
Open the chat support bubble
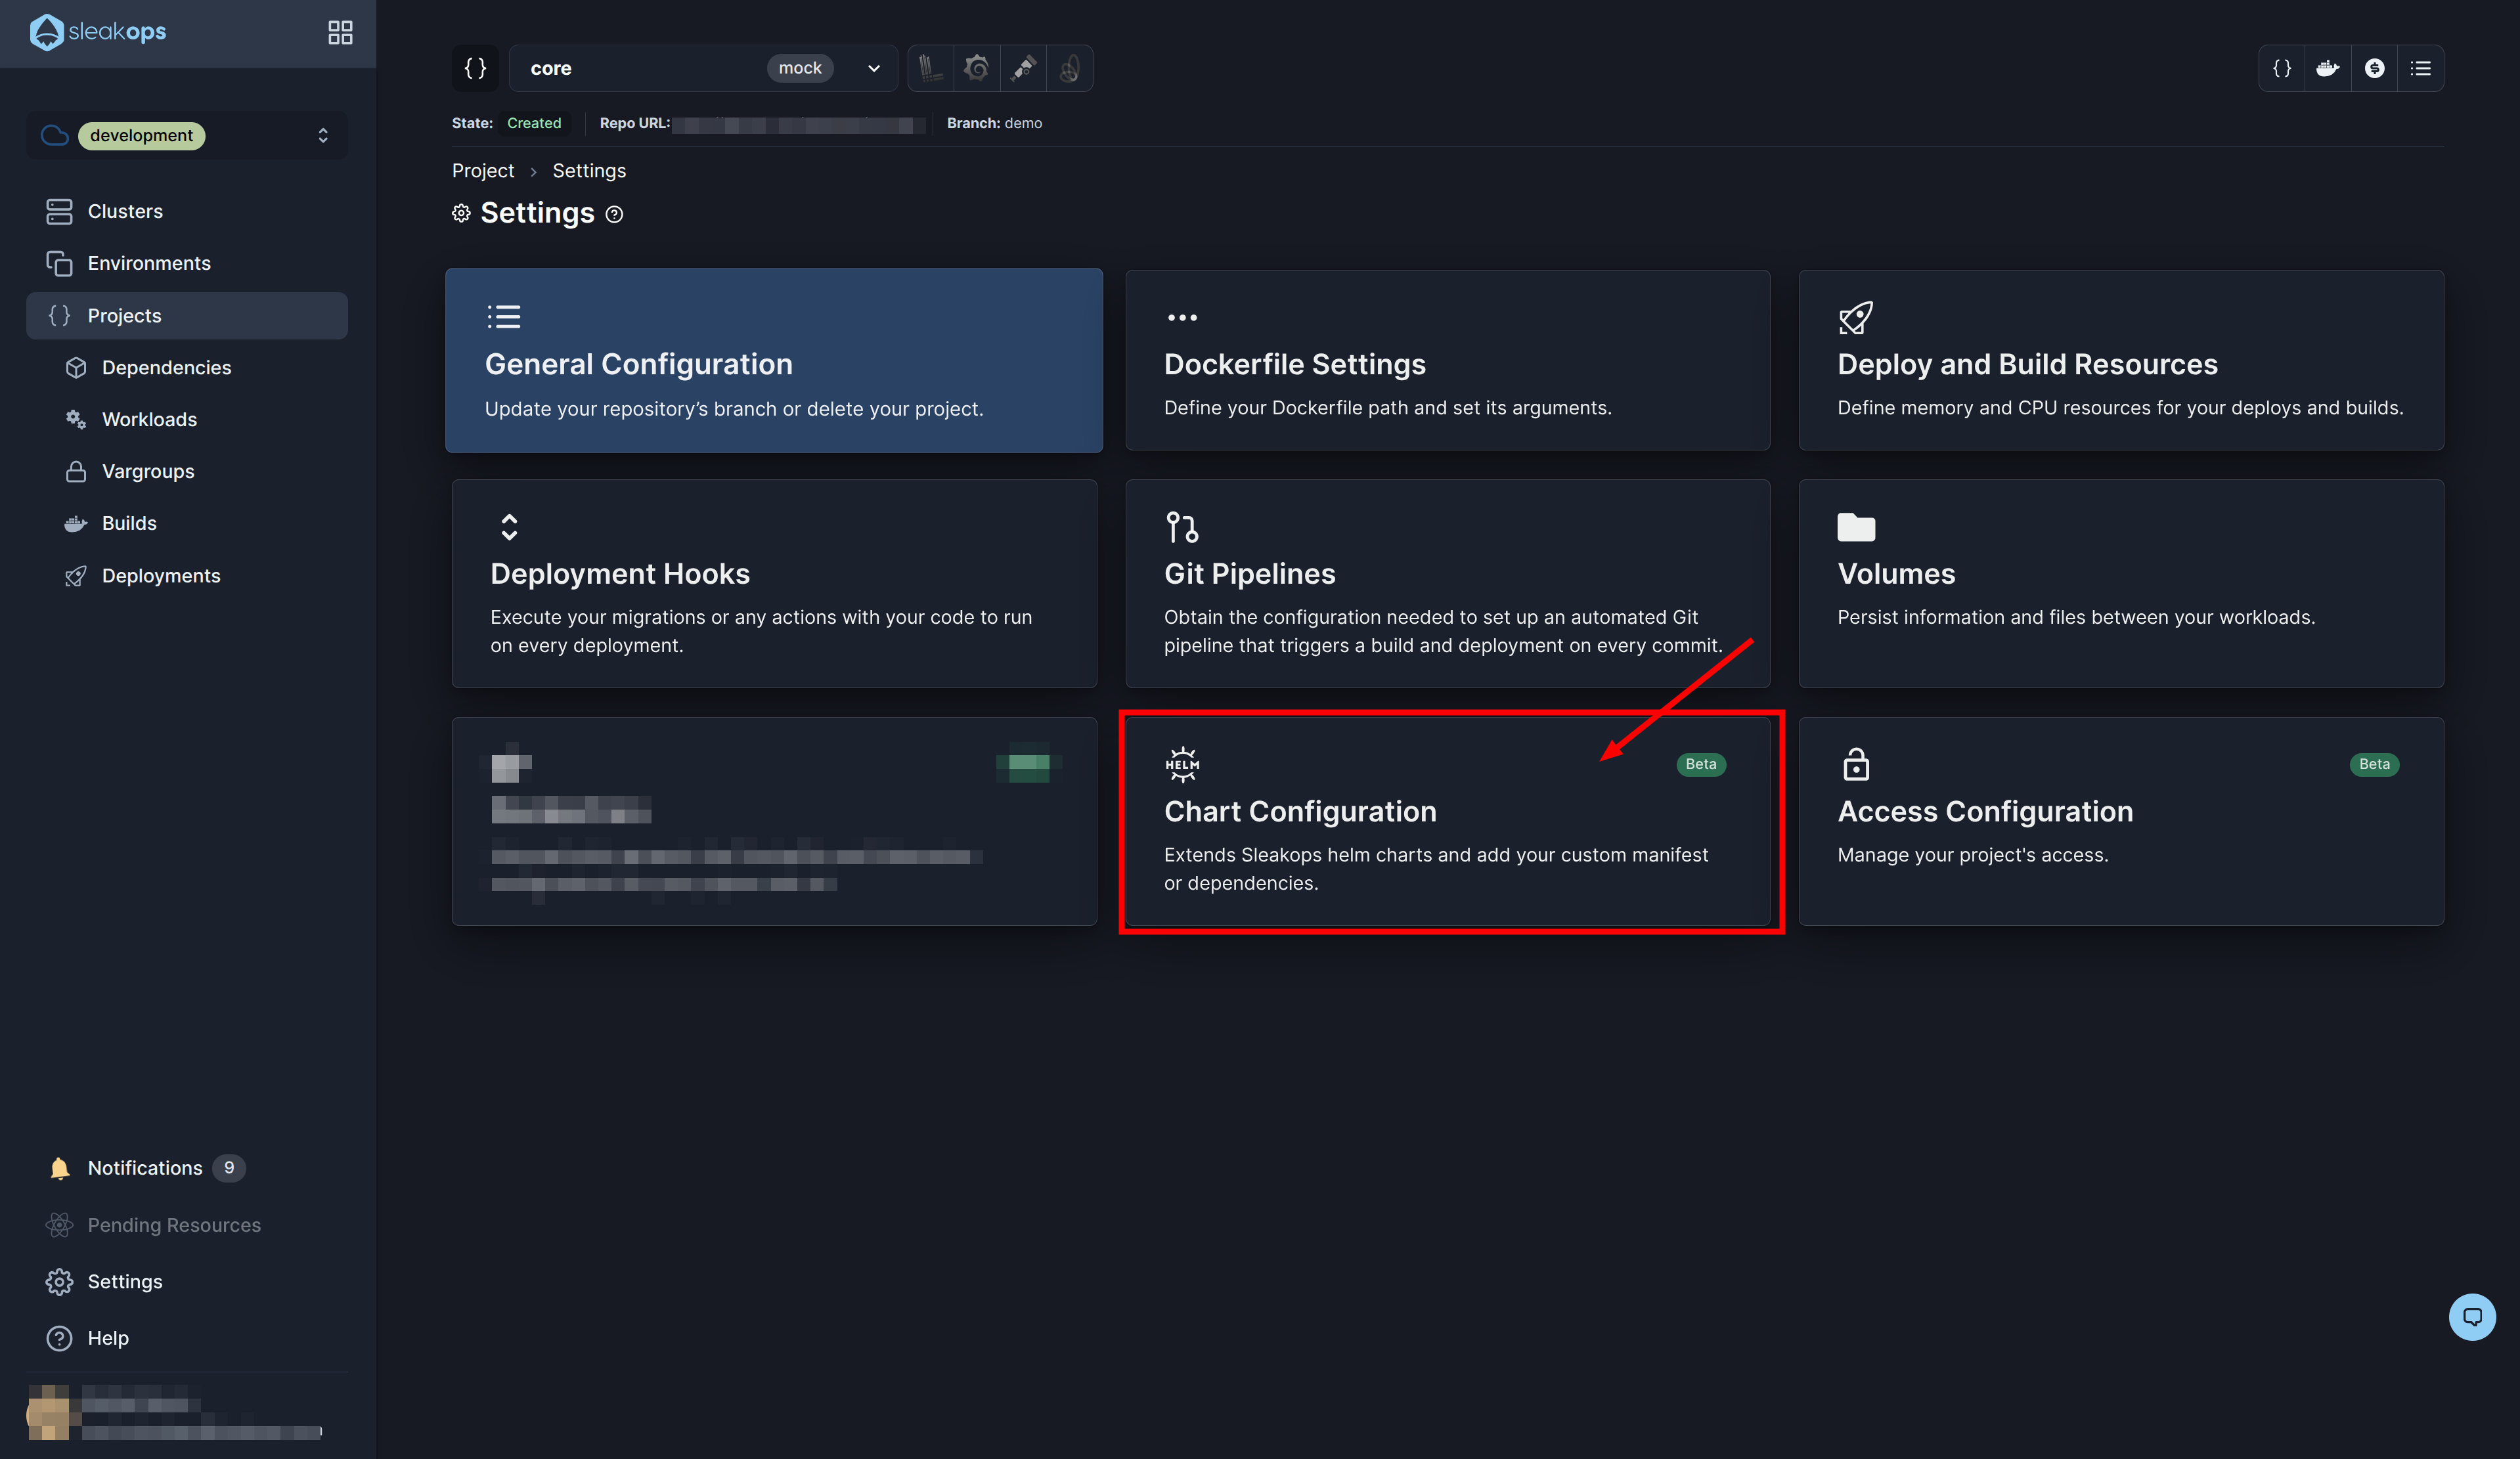click(x=2472, y=1317)
